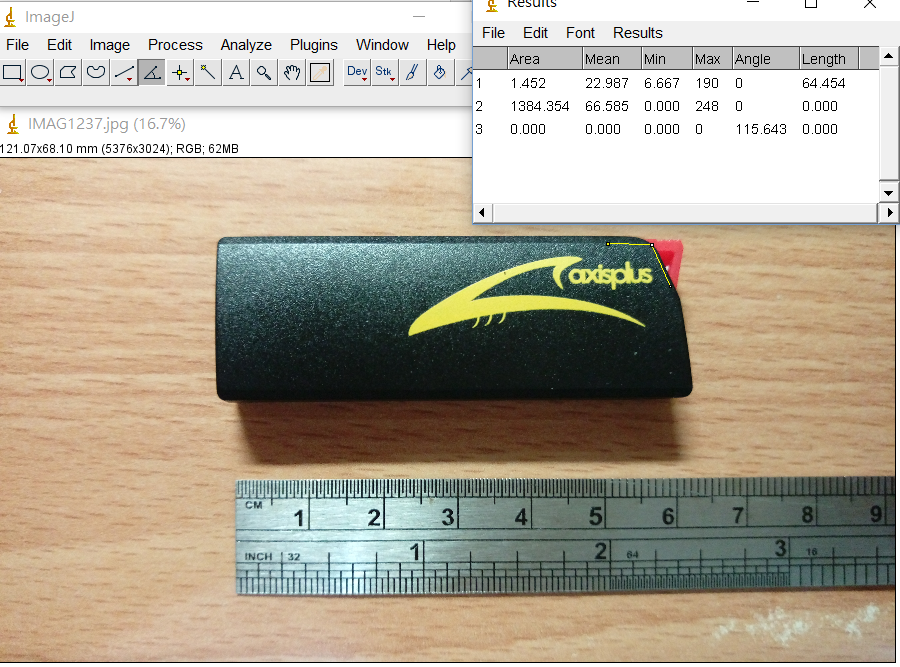Screen dimensions: 900x667
Task: Minimize the ImageJ main window
Action: pos(419,17)
